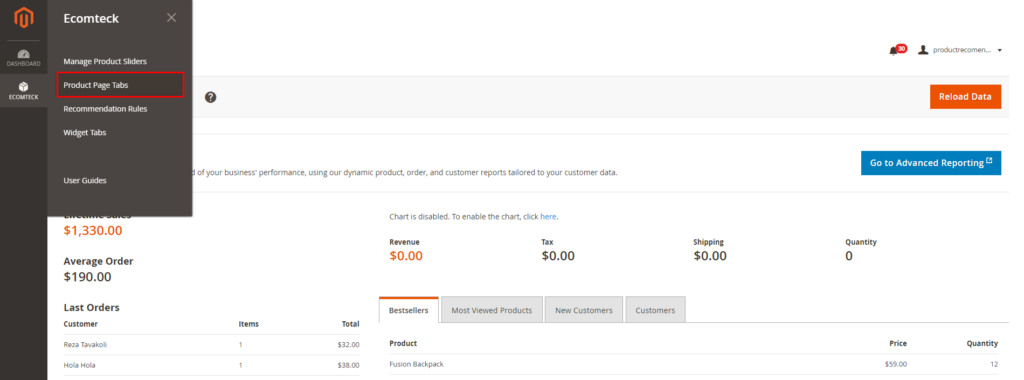Screen dimensions: 1024x380
Task: Open User Guides menu item
Action: (x=85, y=180)
